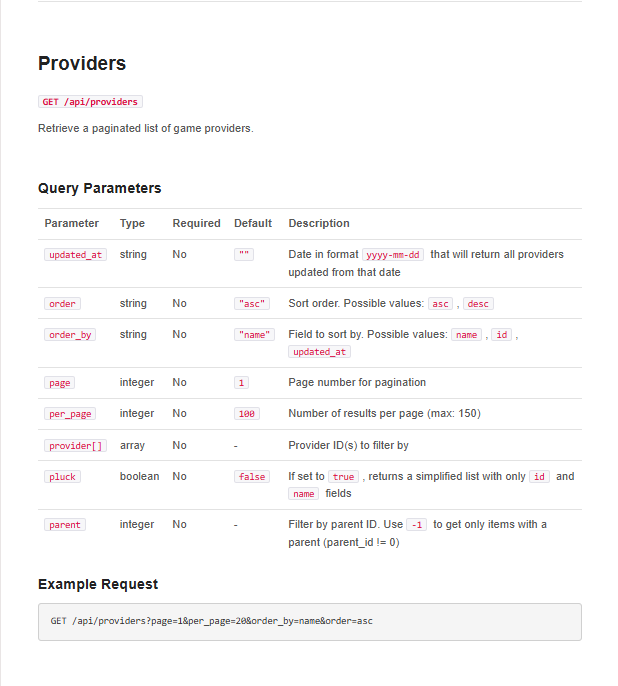Click the Providers heading
Screen dimensions: 618x686
82,64
